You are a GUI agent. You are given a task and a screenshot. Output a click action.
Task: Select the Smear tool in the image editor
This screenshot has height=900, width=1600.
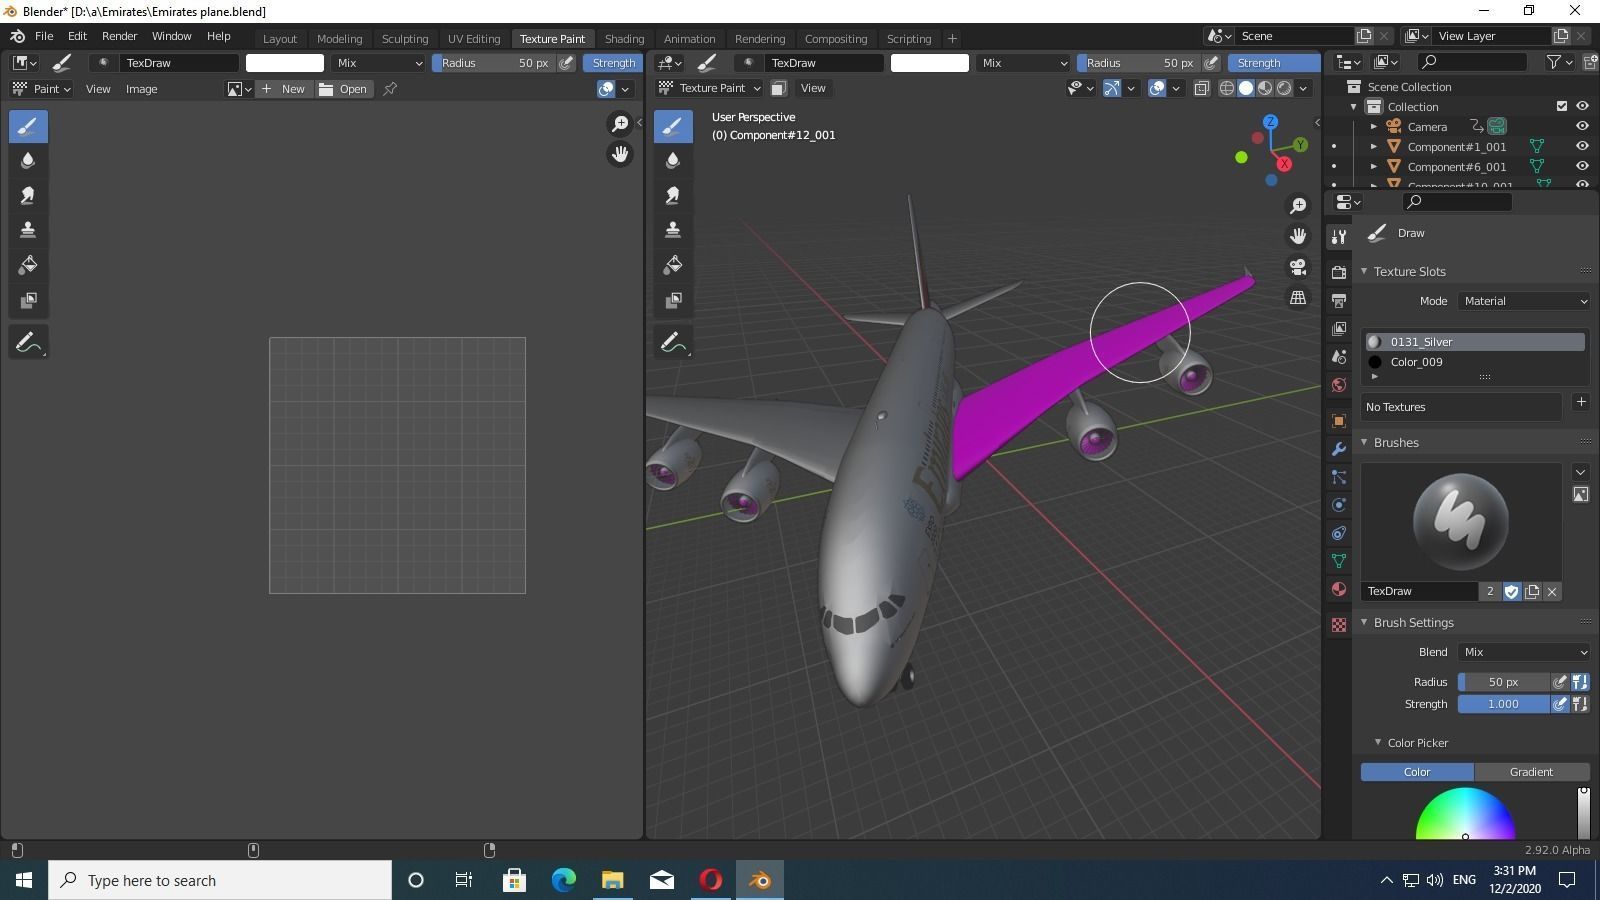click(x=28, y=195)
